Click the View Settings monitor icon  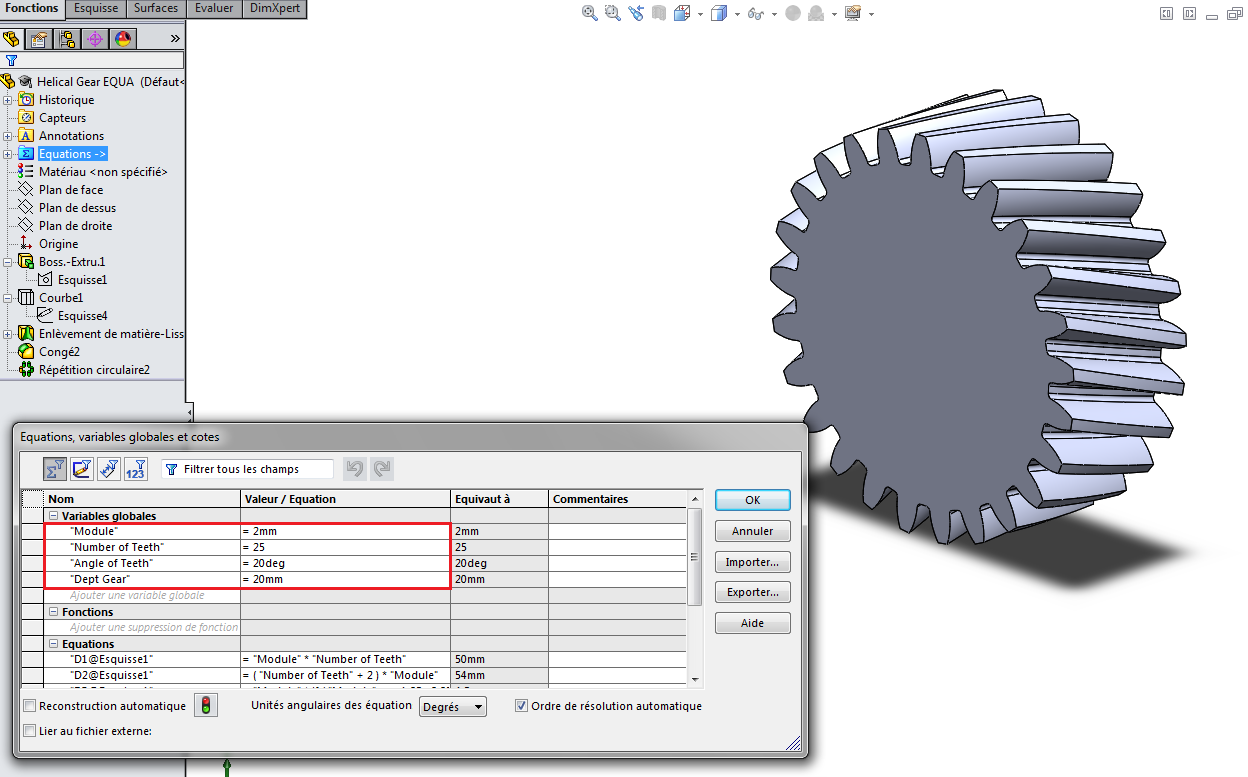(x=853, y=13)
